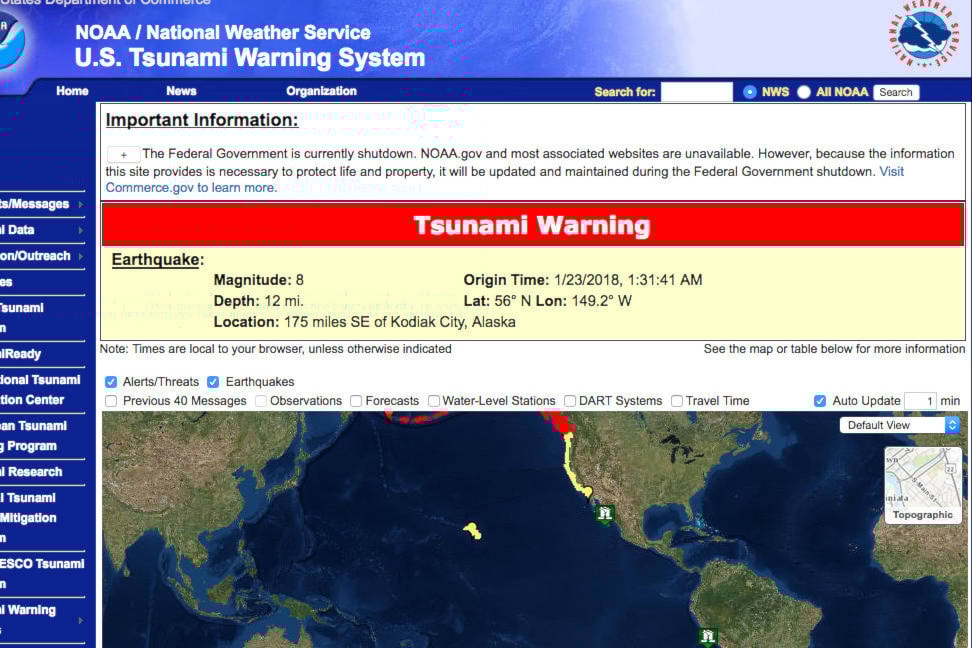Open the Default View dropdown

[898, 424]
